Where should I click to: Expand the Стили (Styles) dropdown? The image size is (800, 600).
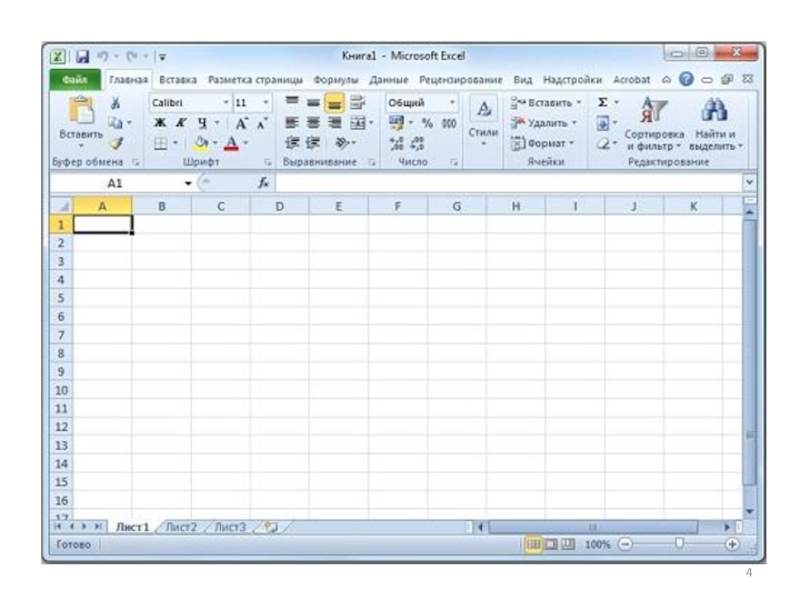[x=483, y=144]
